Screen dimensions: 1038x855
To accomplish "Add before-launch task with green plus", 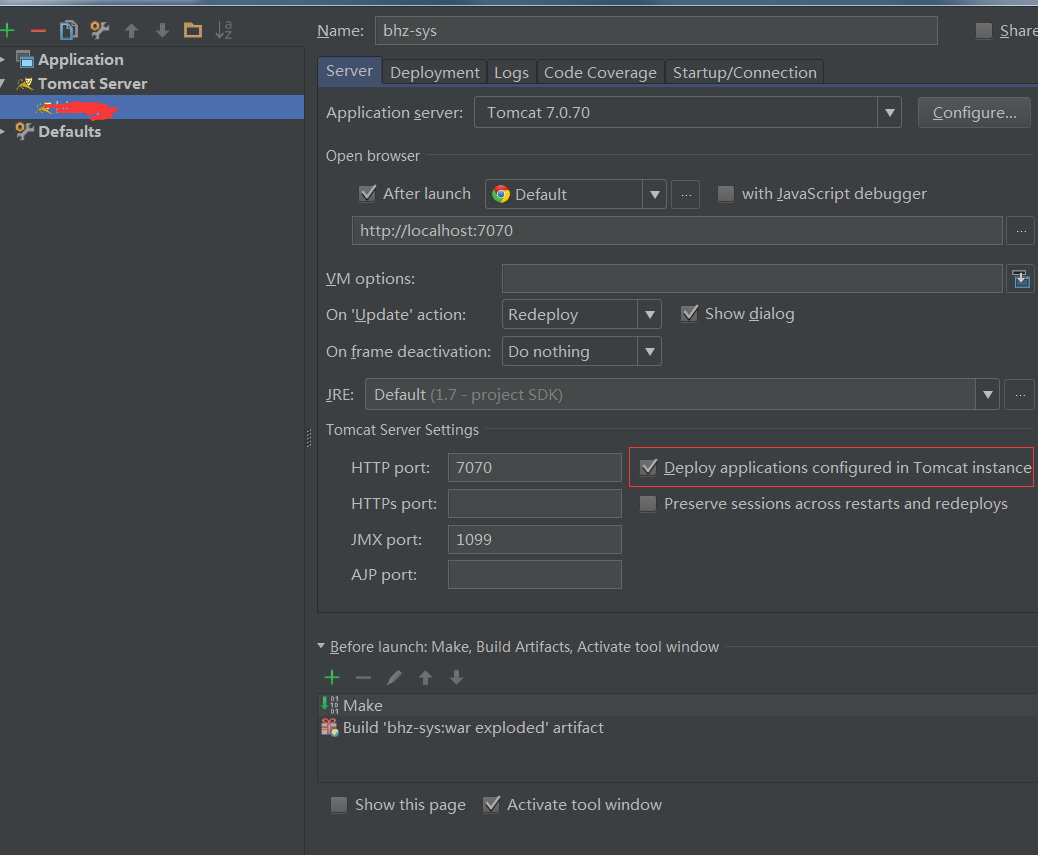I will click(x=332, y=677).
